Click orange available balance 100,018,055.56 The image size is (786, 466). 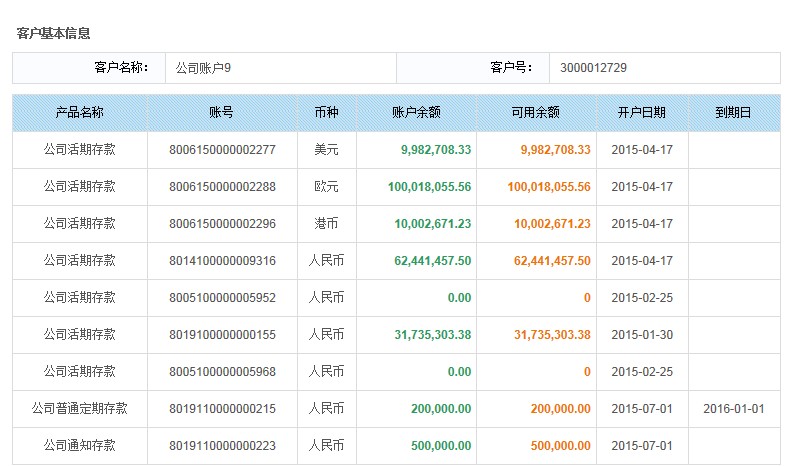(x=549, y=187)
